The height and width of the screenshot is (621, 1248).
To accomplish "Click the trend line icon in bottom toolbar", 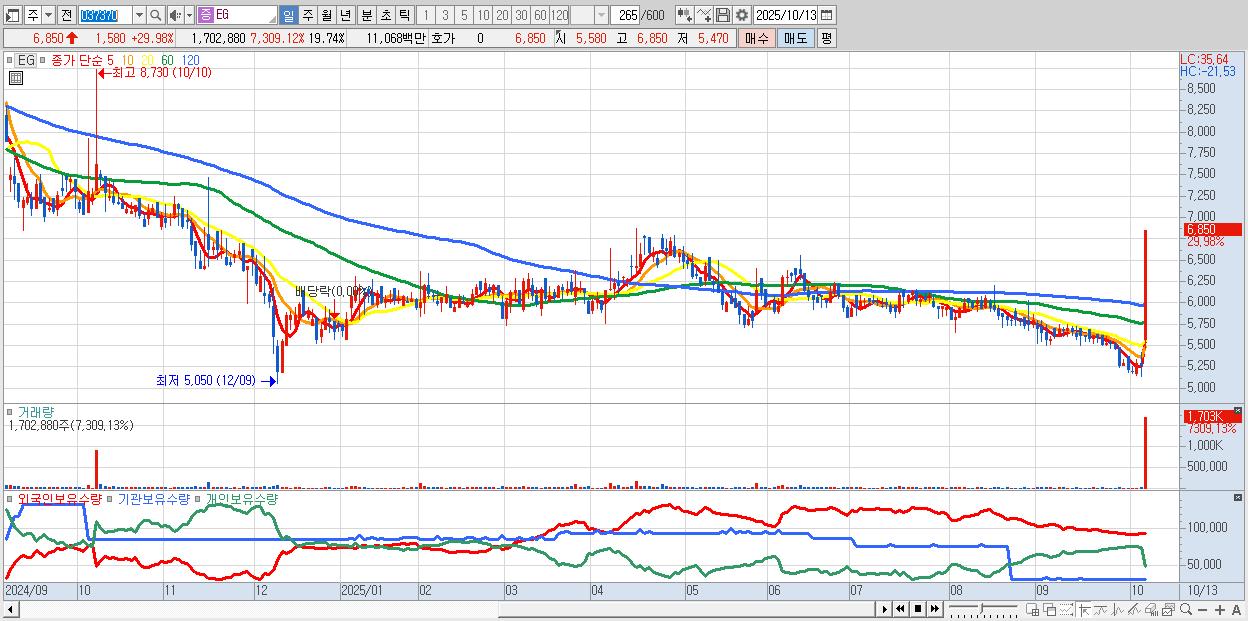I will tap(1134, 609).
